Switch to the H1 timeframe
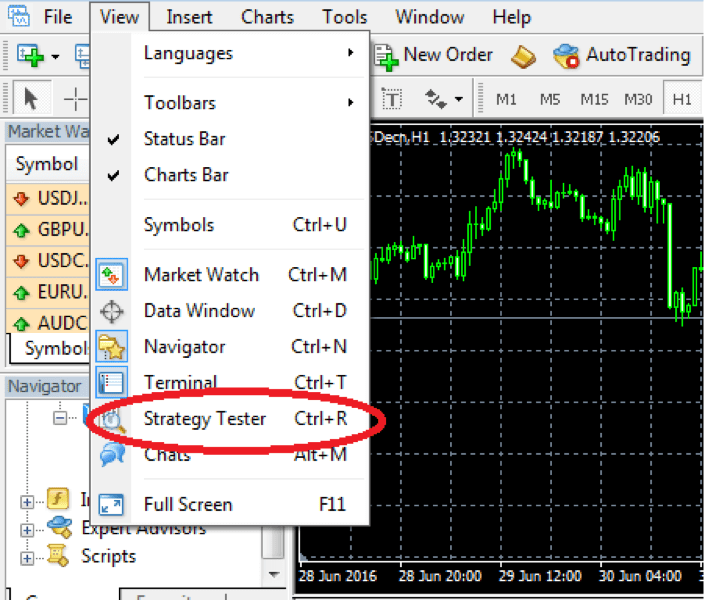This screenshot has width=705, height=600. coord(682,99)
